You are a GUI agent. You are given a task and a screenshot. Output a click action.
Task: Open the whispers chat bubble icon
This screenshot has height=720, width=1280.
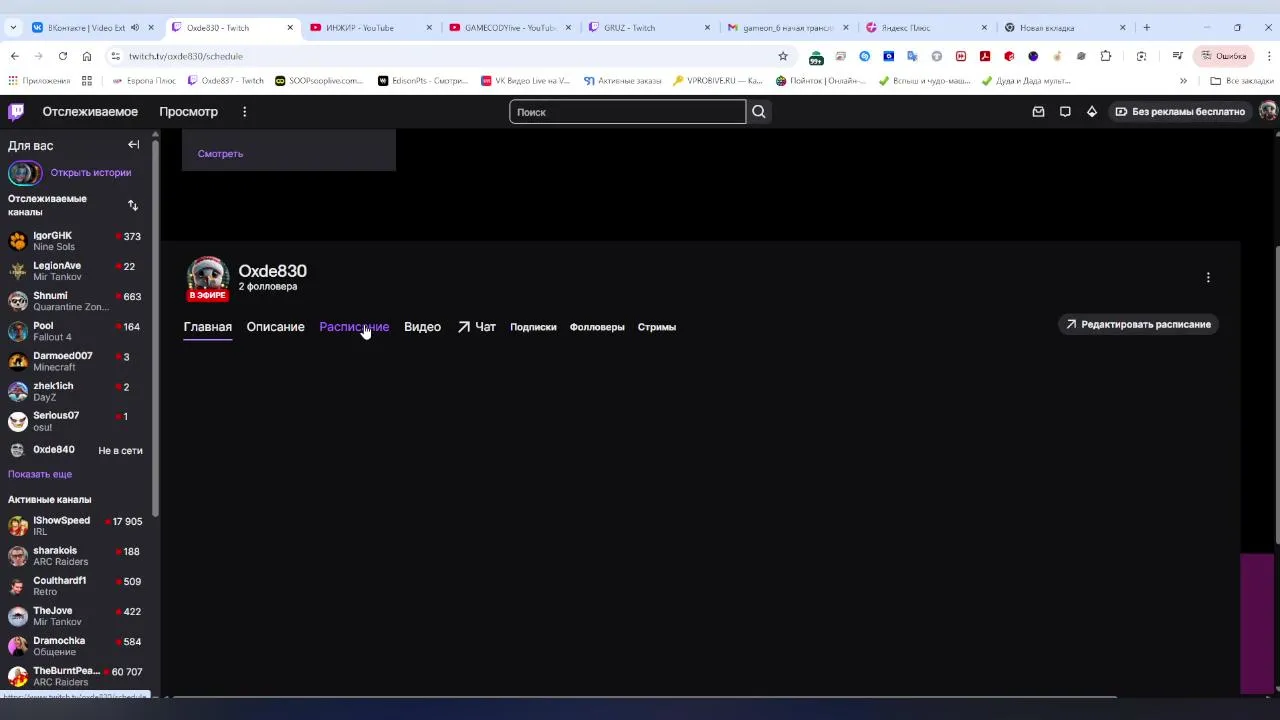click(x=1065, y=112)
